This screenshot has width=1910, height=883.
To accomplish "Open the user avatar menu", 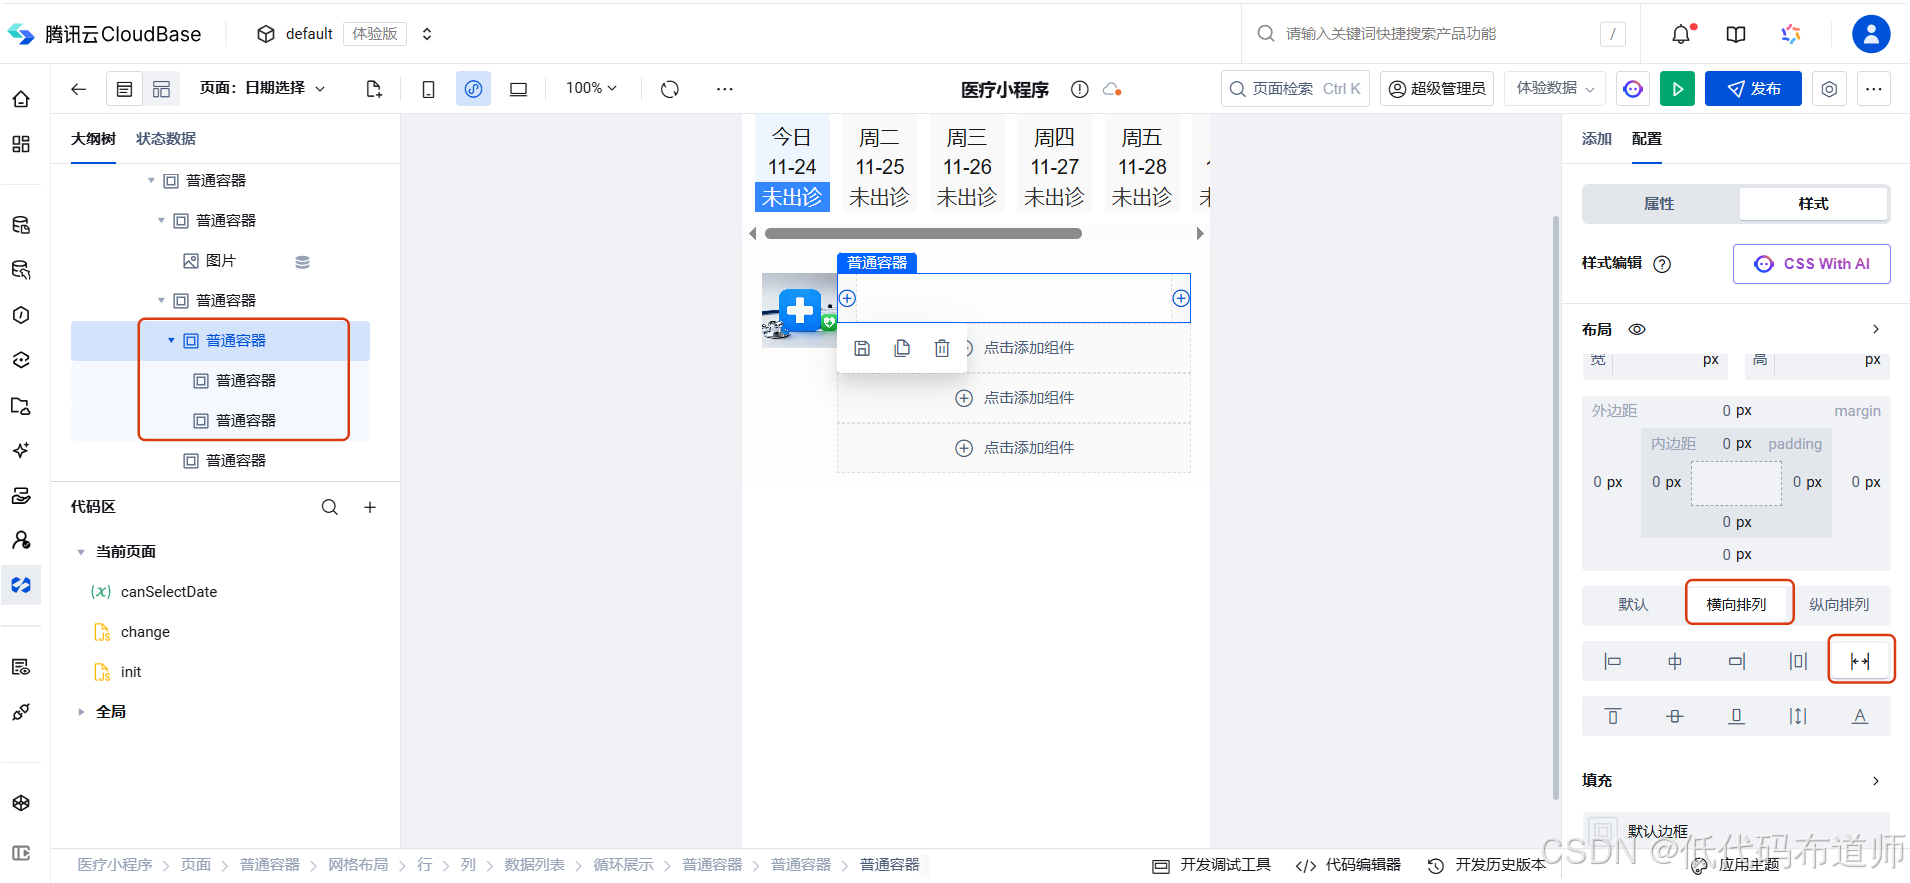I will pos(1871,34).
